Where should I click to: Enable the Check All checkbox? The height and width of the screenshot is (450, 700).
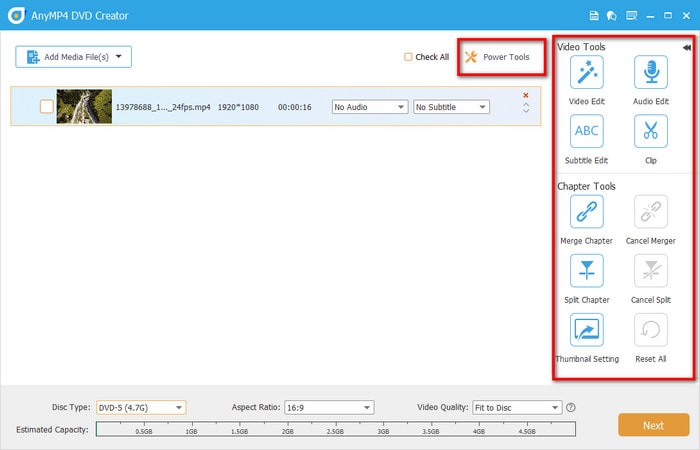click(x=408, y=57)
